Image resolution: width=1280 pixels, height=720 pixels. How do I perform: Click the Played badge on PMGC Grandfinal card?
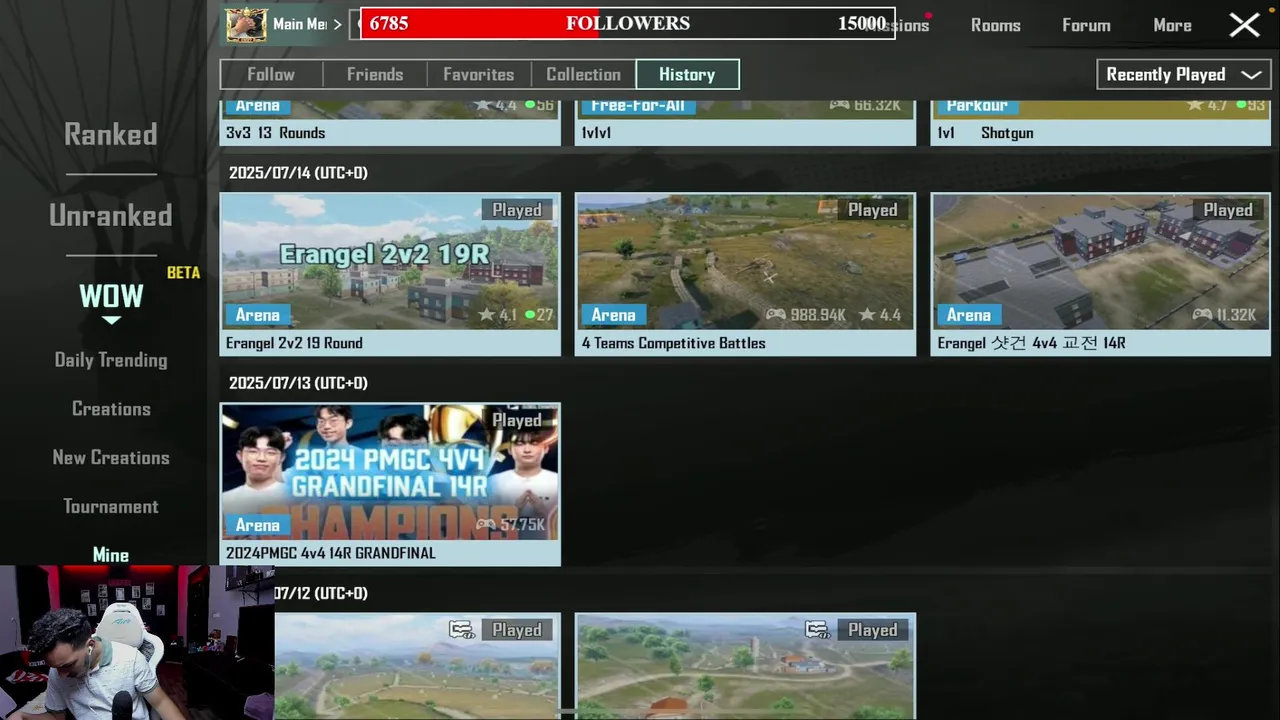(517, 420)
